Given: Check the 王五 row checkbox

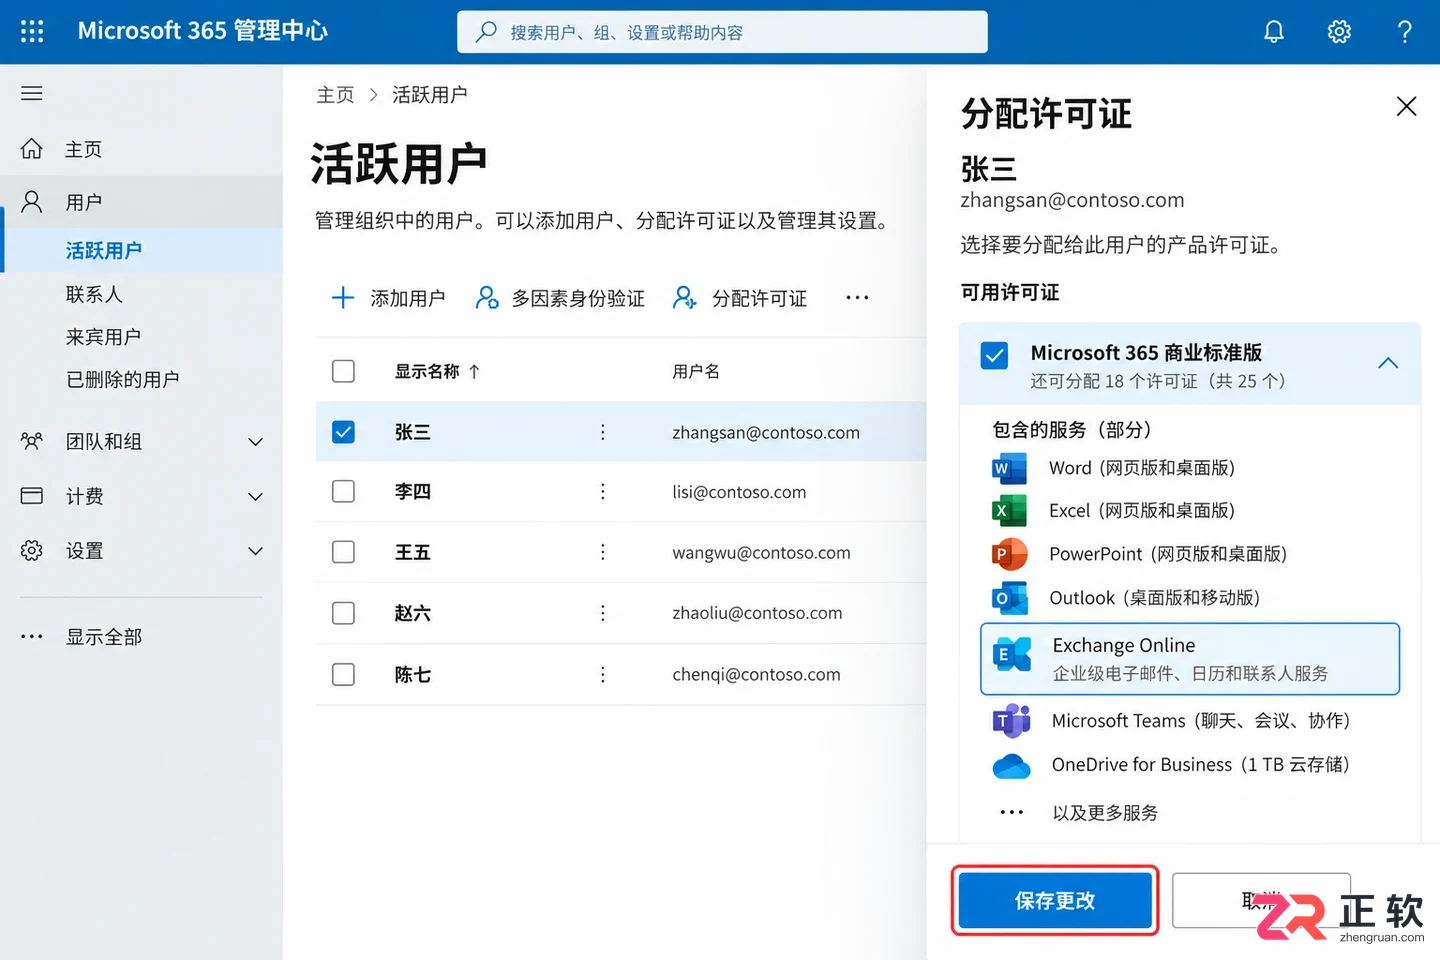Looking at the screenshot, I should (x=343, y=552).
